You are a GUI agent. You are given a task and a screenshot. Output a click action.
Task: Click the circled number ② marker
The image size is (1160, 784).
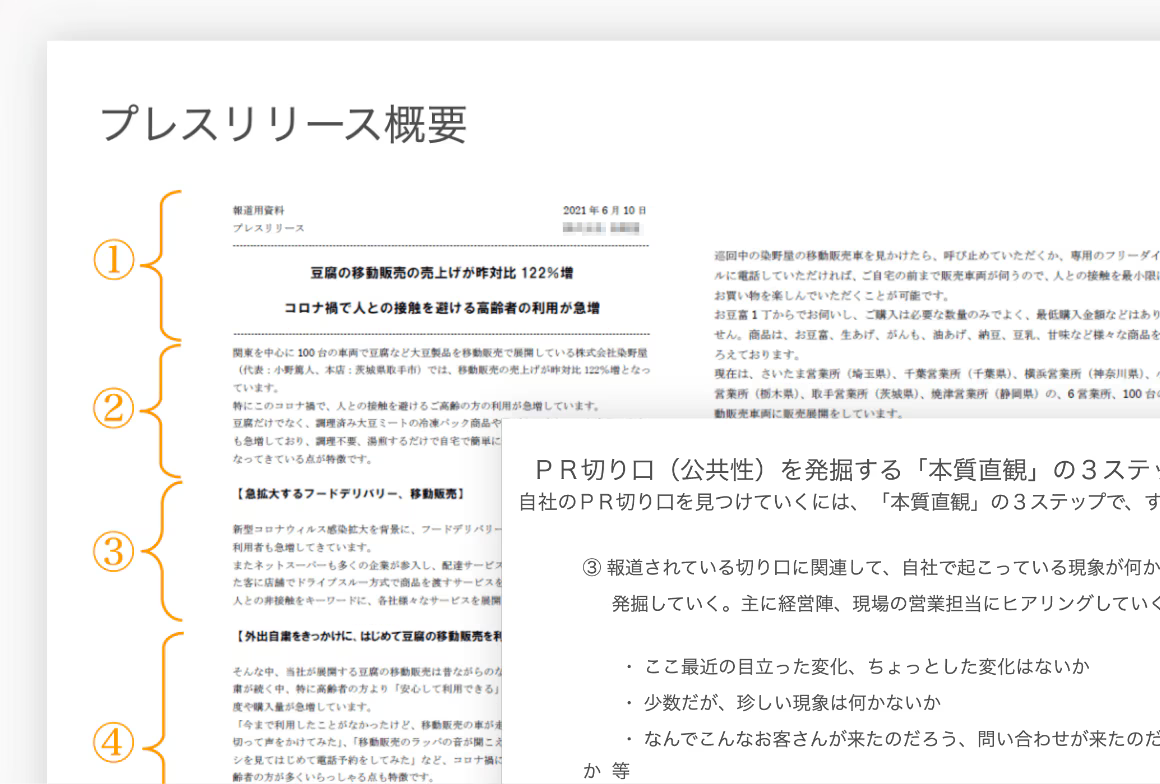[x=114, y=407]
